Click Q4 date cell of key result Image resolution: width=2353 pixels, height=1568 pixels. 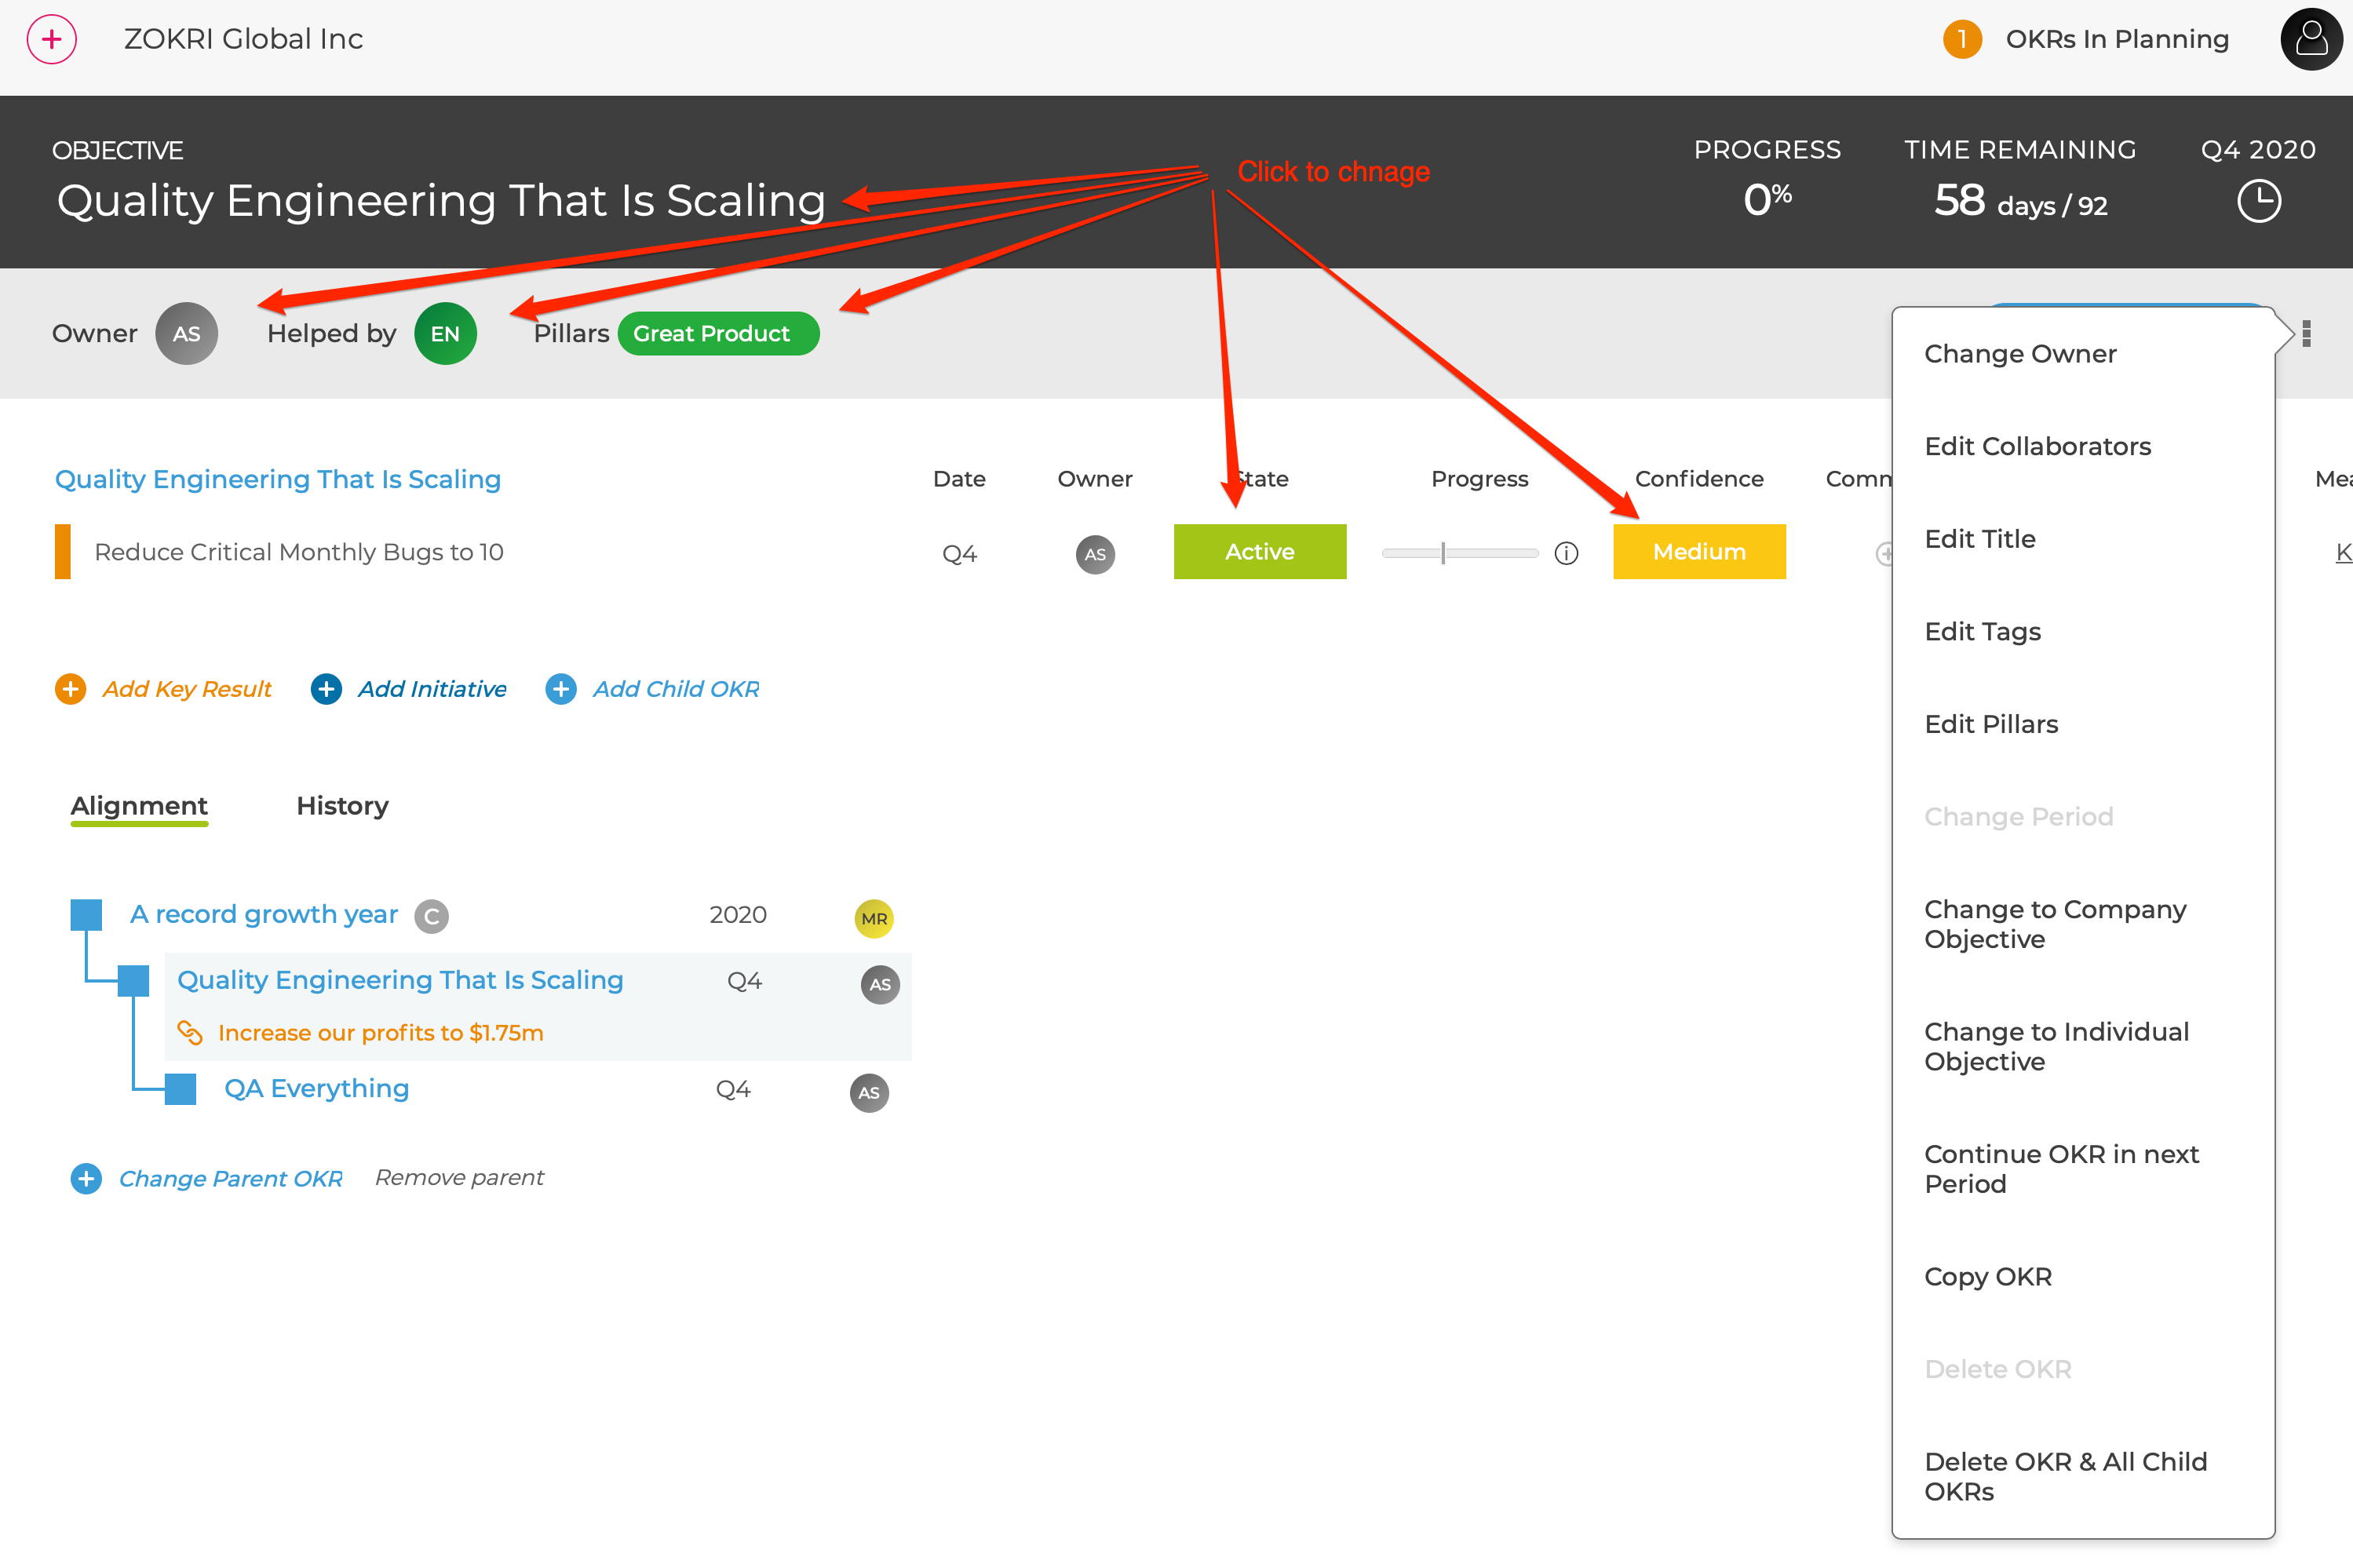[959, 554]
